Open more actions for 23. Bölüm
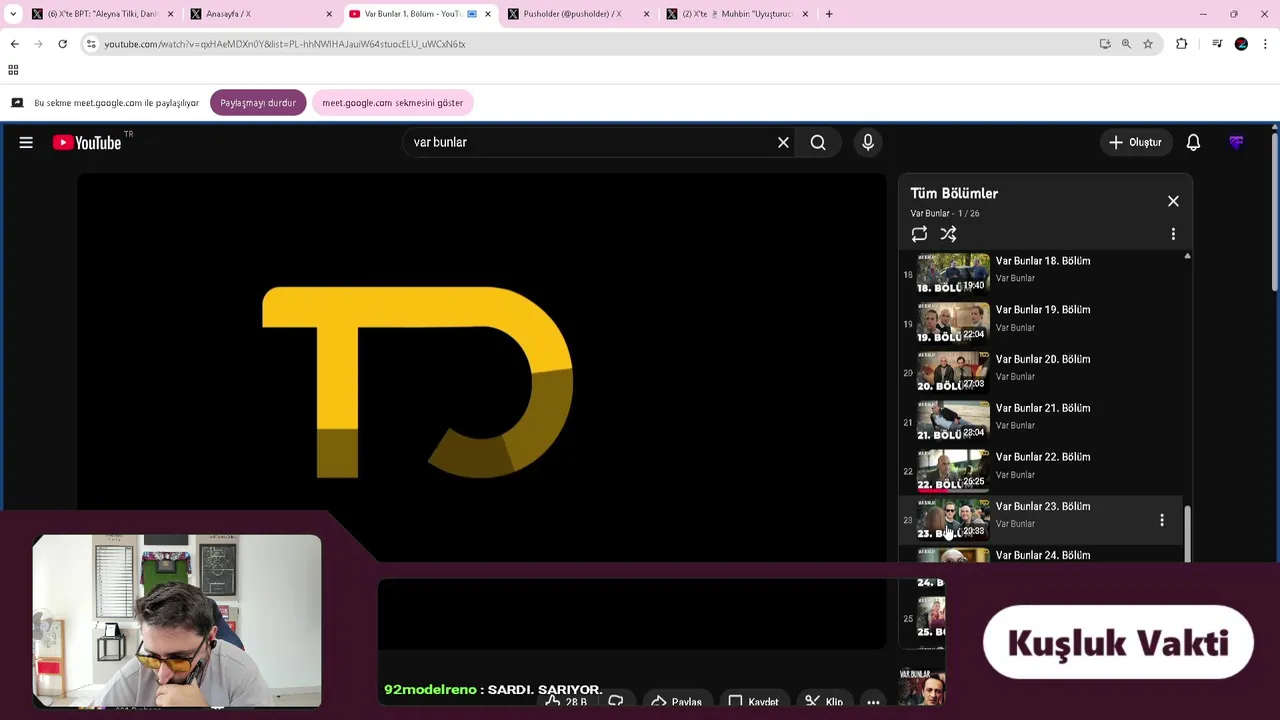The width and height of the screenshot is (1280, 720). pos(1161,520)
